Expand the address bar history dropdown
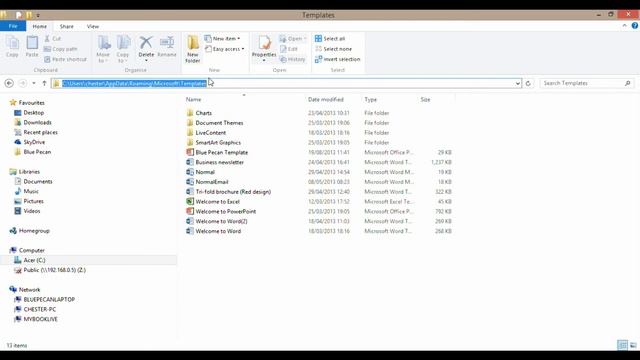The width and height of the screenshot is (640, 360). 518,83
